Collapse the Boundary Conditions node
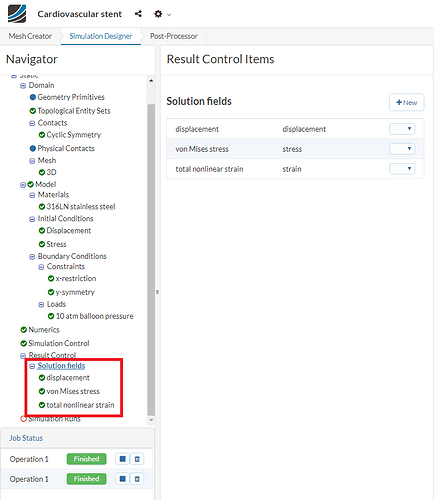 [x=32, y=257]
